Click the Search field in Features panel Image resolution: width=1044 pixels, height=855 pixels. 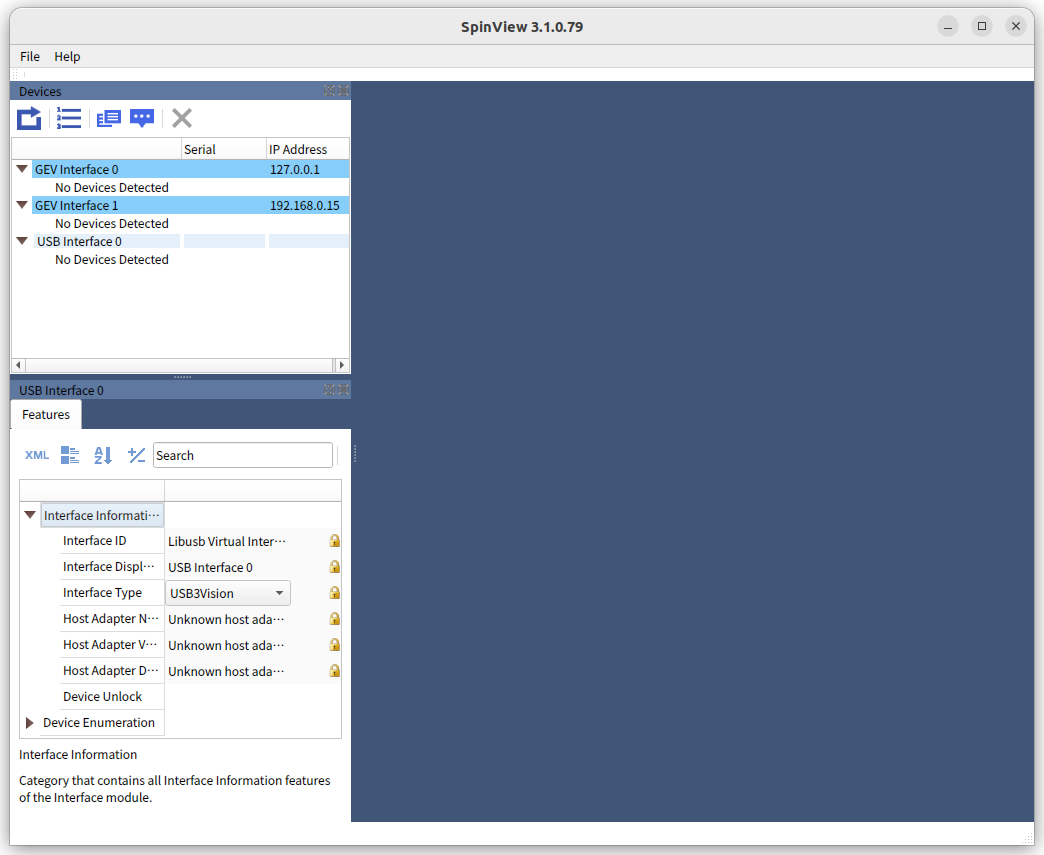click(x=243, y=456)
